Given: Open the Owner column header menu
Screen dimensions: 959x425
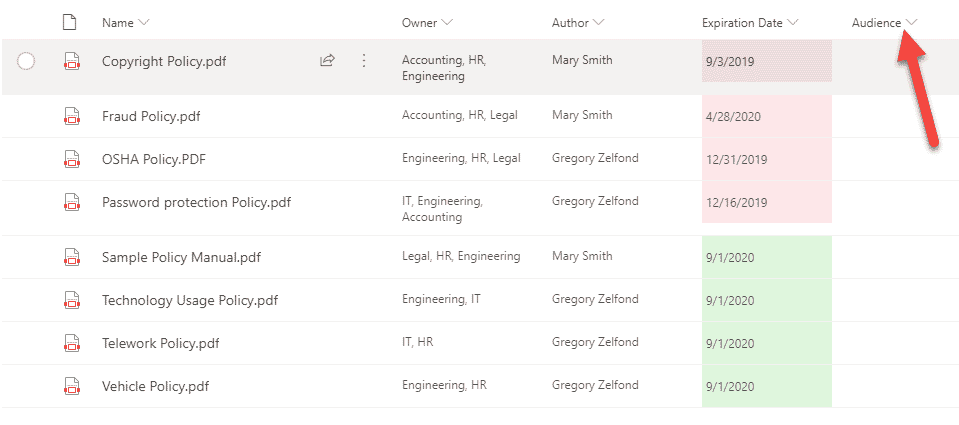Looking at the screenshot, I should (446, 22).
